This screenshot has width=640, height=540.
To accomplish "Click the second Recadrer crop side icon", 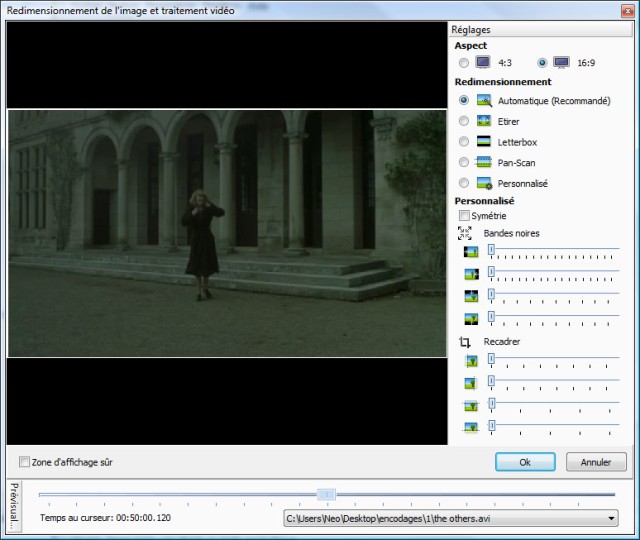I will [x=471, y=383].
